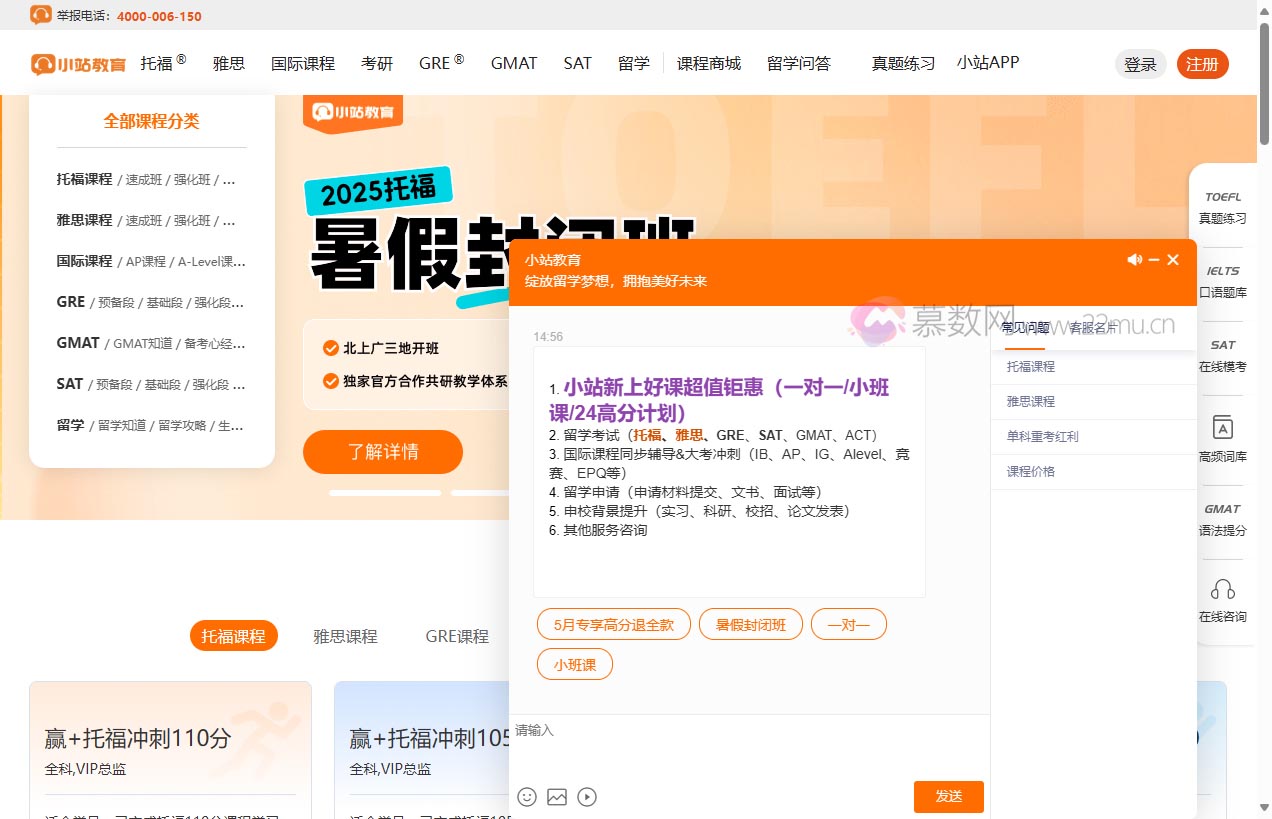Image resolution: width=1272 pixels, height=819 pixels.
Task: Click the 了解详情 banner button
Action: tap(382, 452)
